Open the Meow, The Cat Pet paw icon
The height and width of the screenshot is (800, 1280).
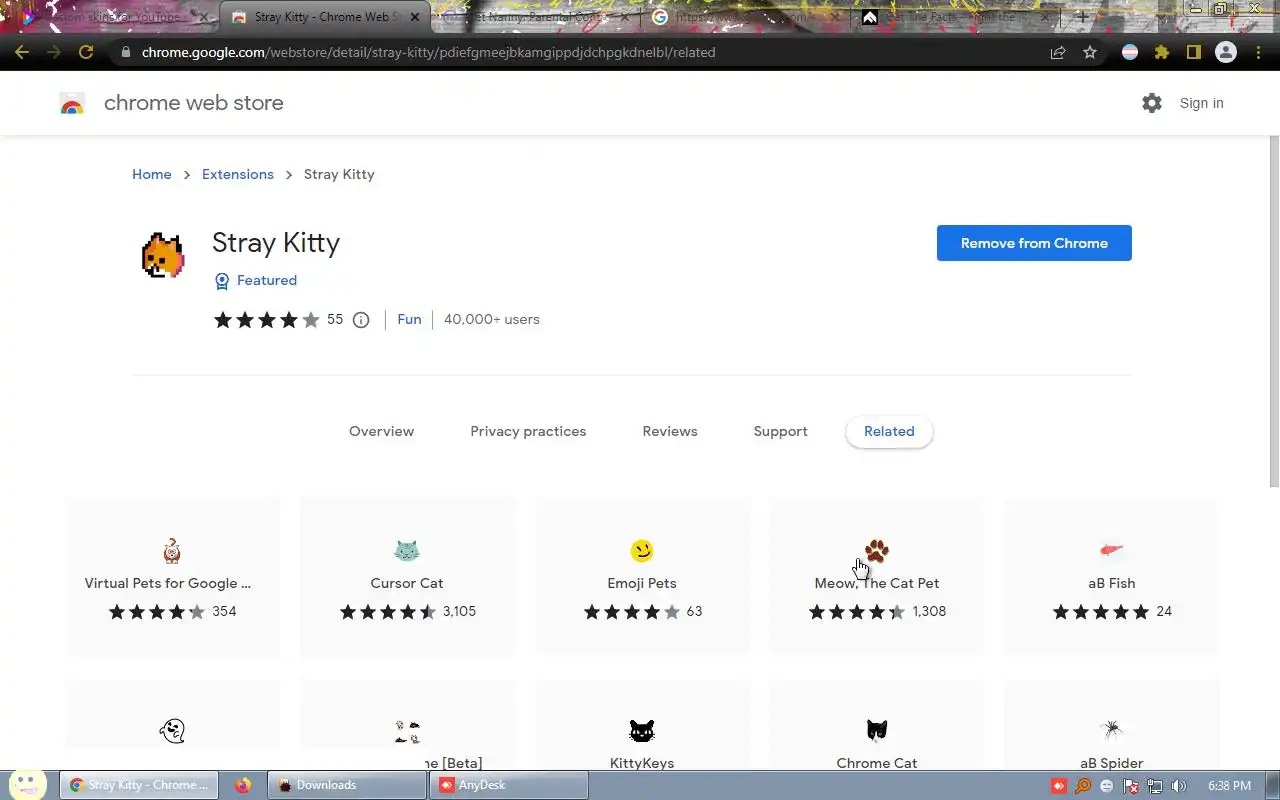877,550
